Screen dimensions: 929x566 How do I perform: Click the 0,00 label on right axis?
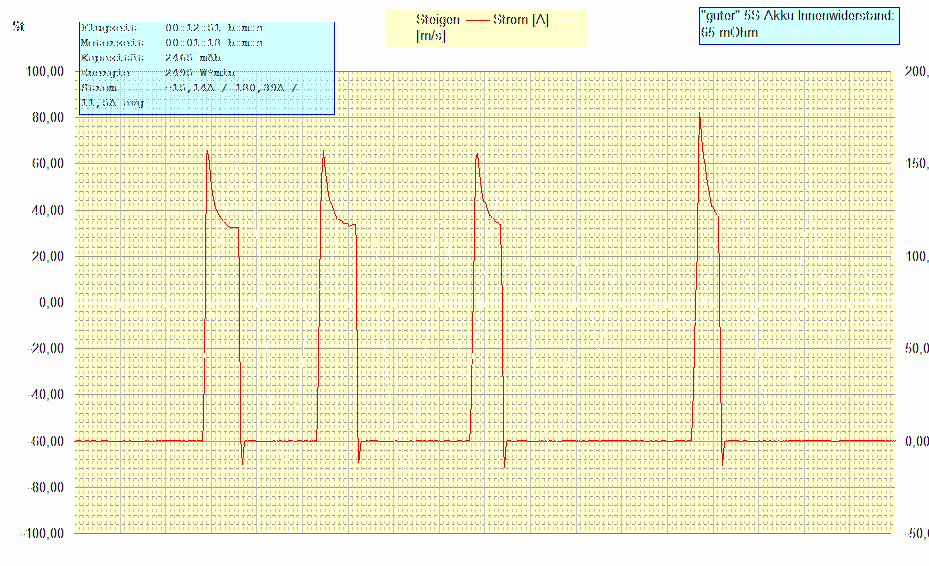pyautogui.click(x=916, y=441)
